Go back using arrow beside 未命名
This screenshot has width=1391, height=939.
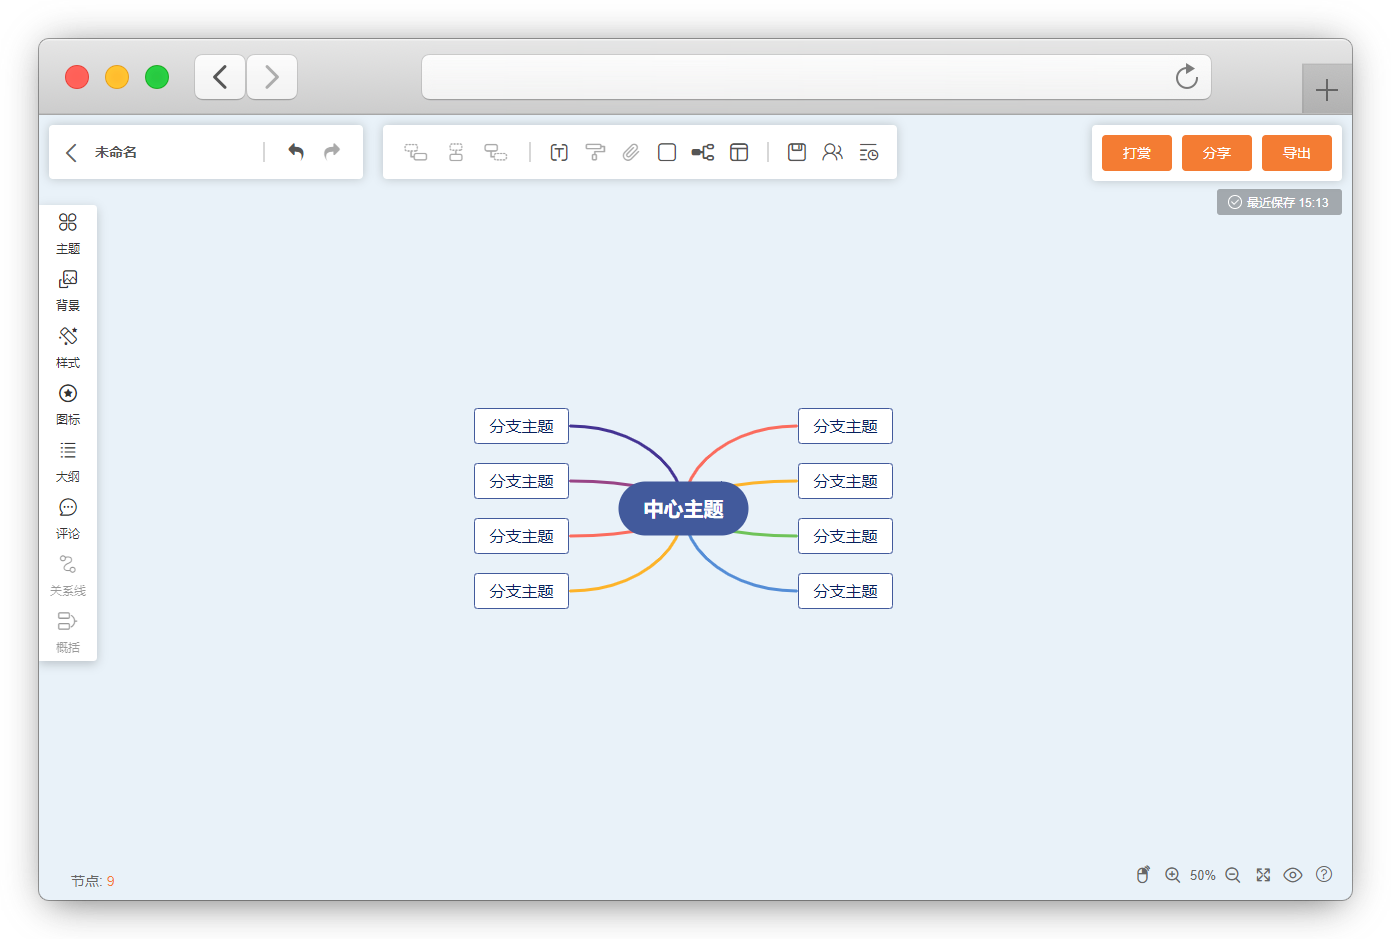coord(71,152)
